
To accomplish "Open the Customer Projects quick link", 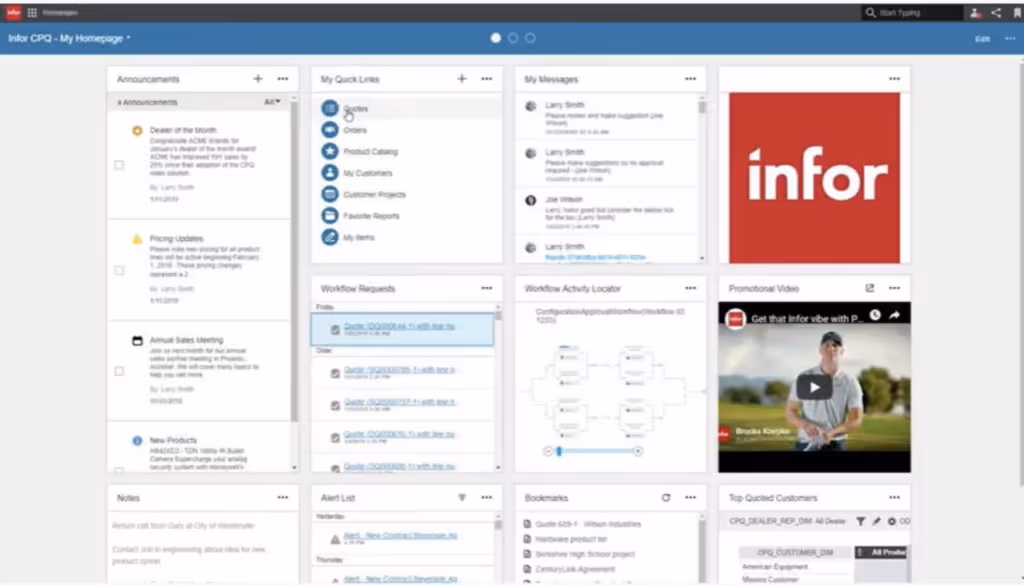I will (x=374, y=195).
